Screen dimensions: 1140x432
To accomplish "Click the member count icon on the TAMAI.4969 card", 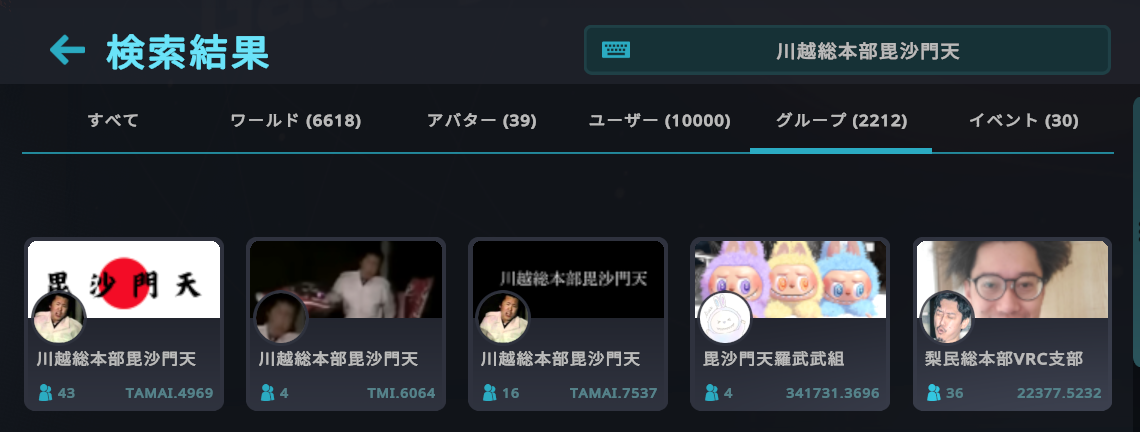I will click(x=45, y=393).
